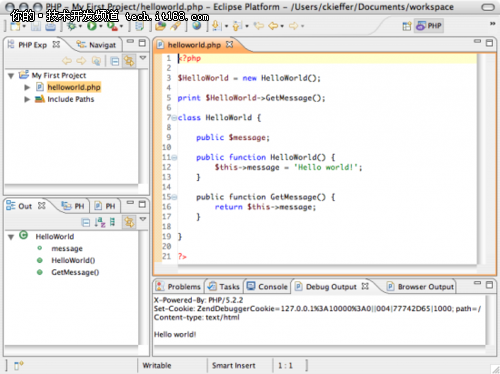
Task: Switch to the Navigat tab
Action: click(x=96, y=45)
